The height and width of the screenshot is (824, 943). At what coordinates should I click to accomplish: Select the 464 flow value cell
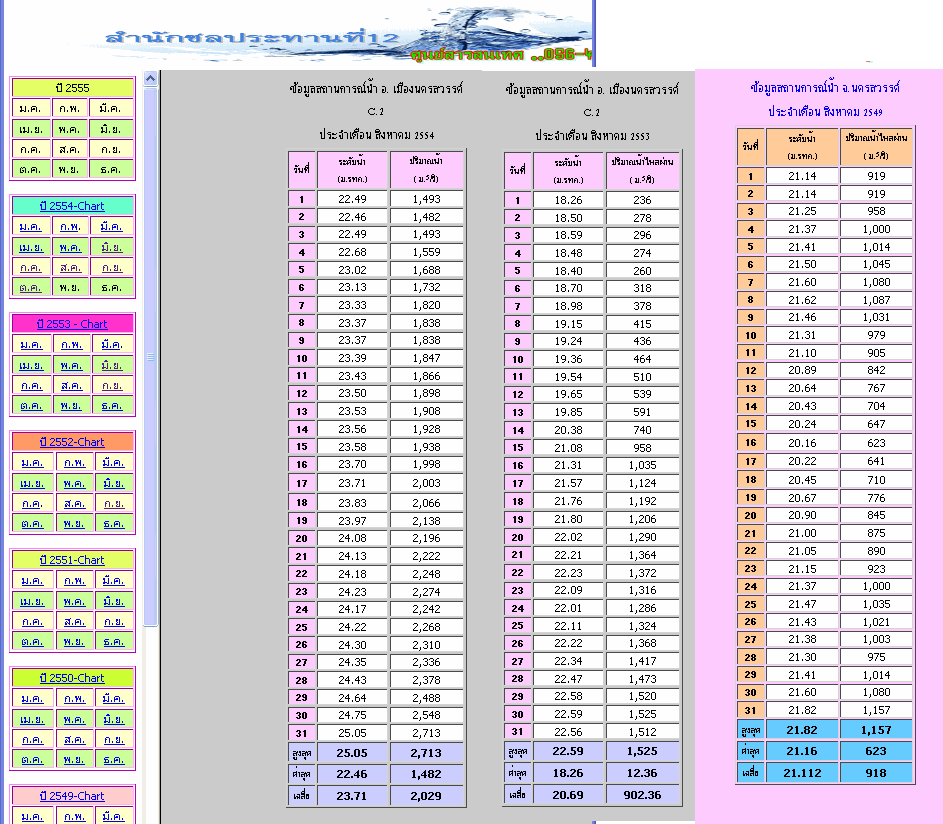(x=642, y=359)
